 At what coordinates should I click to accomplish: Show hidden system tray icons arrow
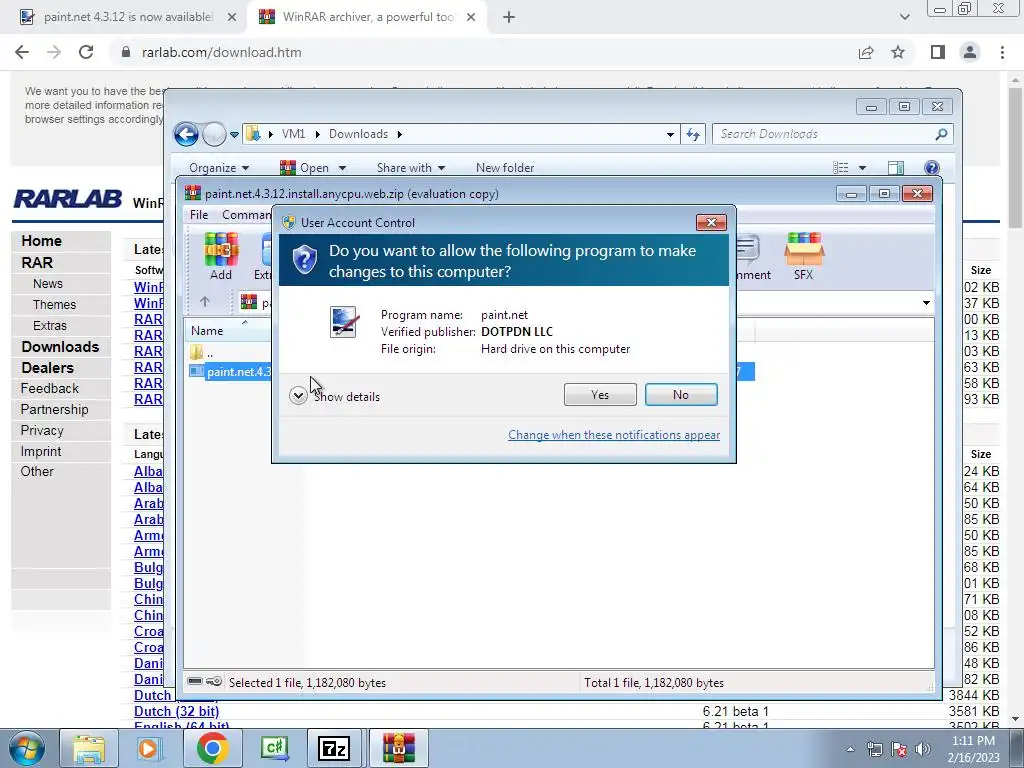coord(850,749)
